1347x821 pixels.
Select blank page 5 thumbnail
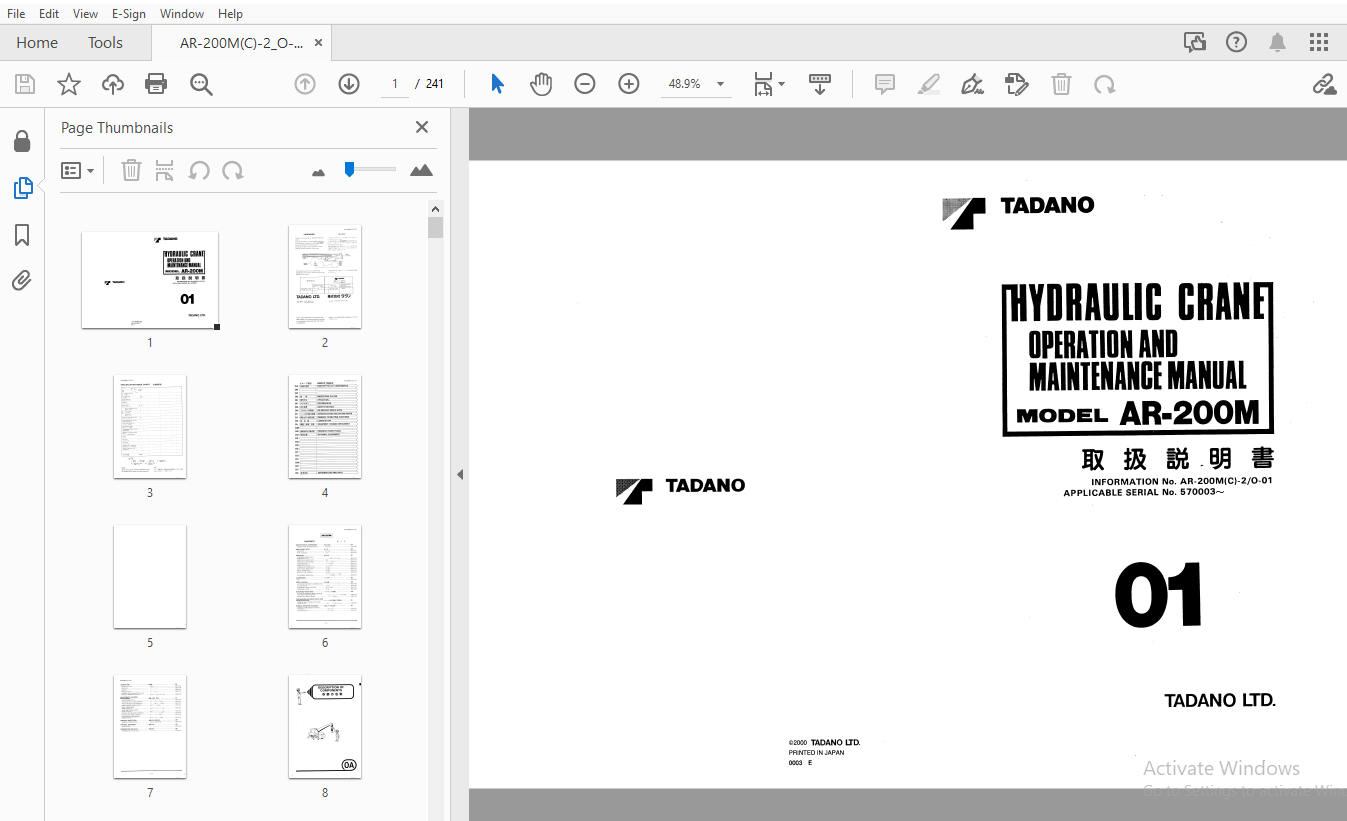pos(150,577)
